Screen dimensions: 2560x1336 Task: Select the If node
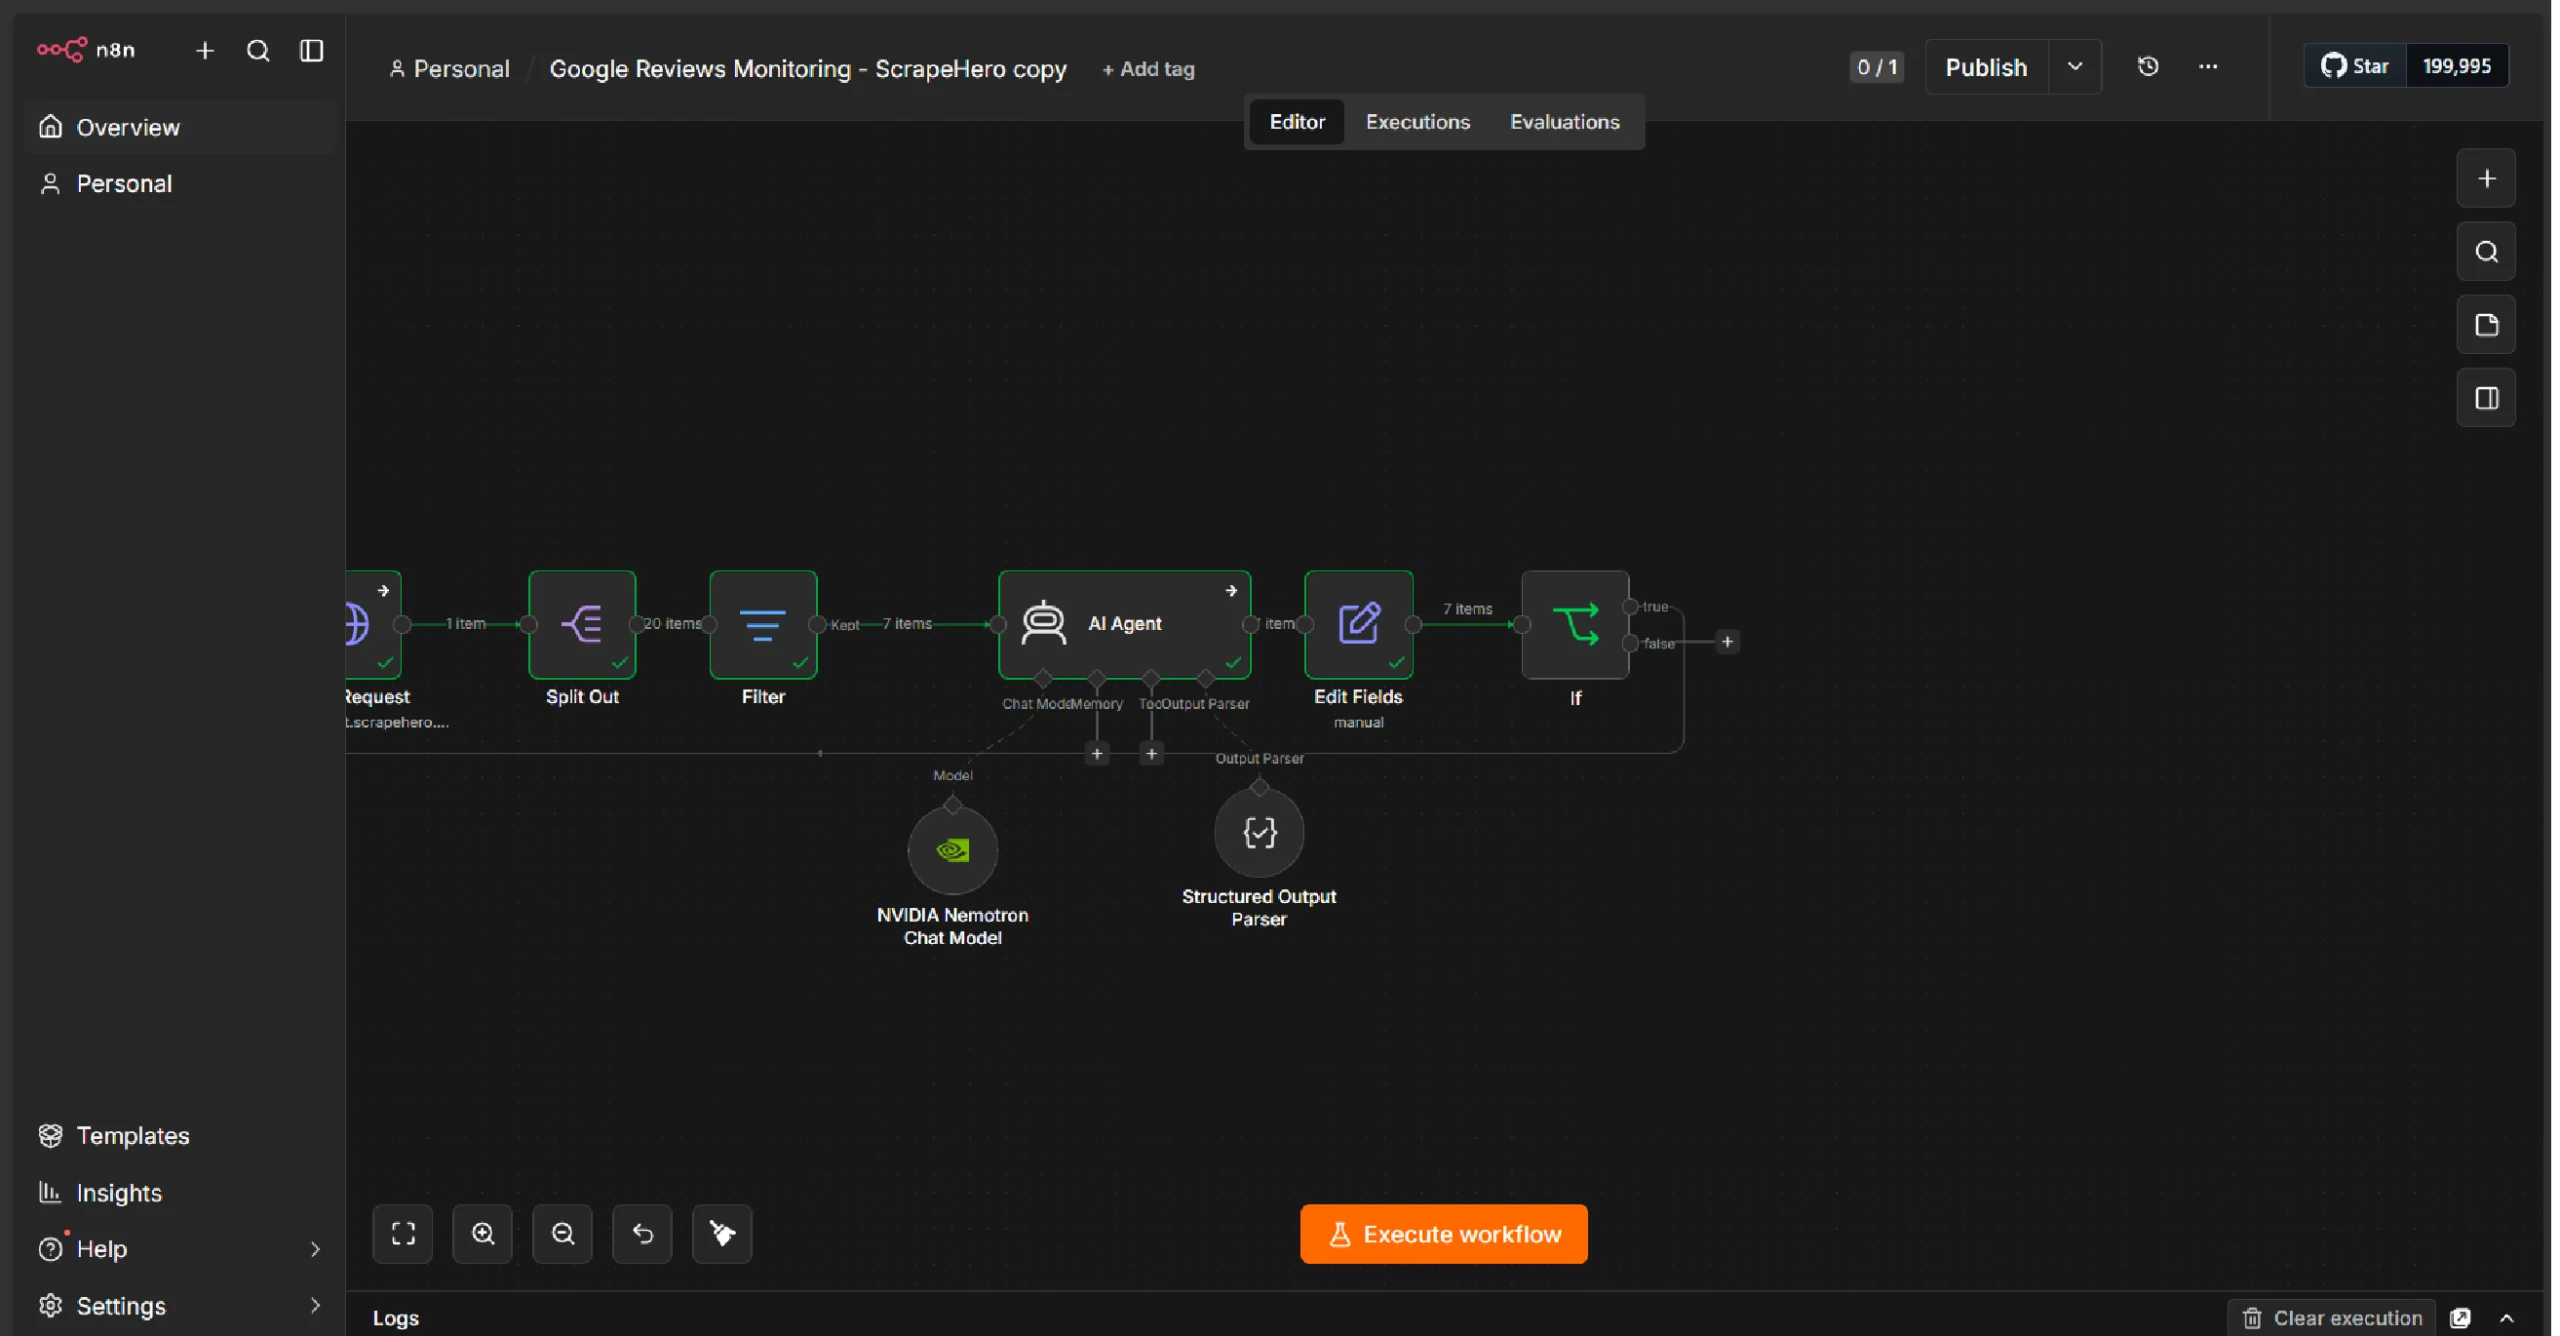[x=1575, y=624]
